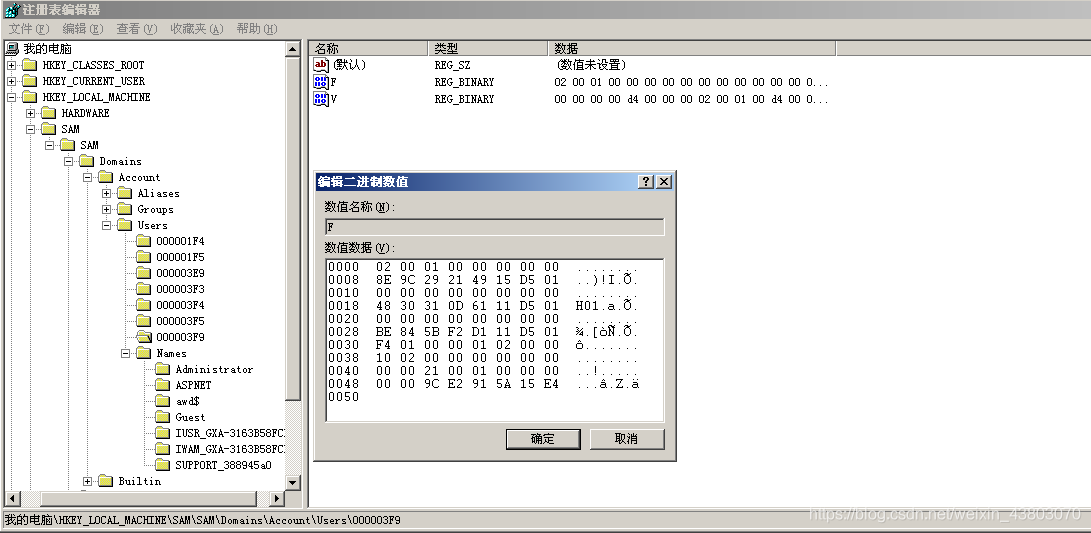Screen dimensions: 1091x533
Task: Open the 查看(V) menu
Action: pos(136,29)
